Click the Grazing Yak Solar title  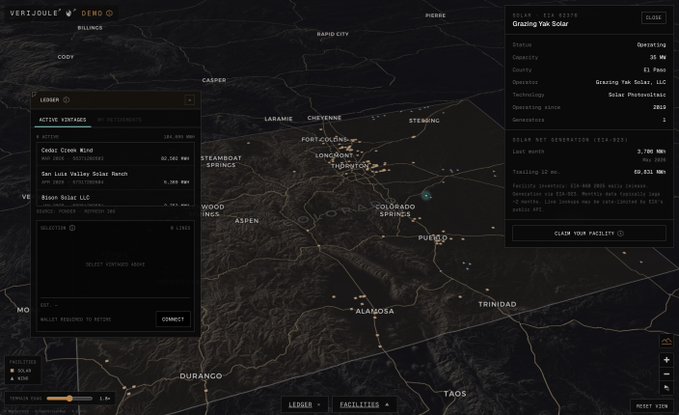pos(540,24)
